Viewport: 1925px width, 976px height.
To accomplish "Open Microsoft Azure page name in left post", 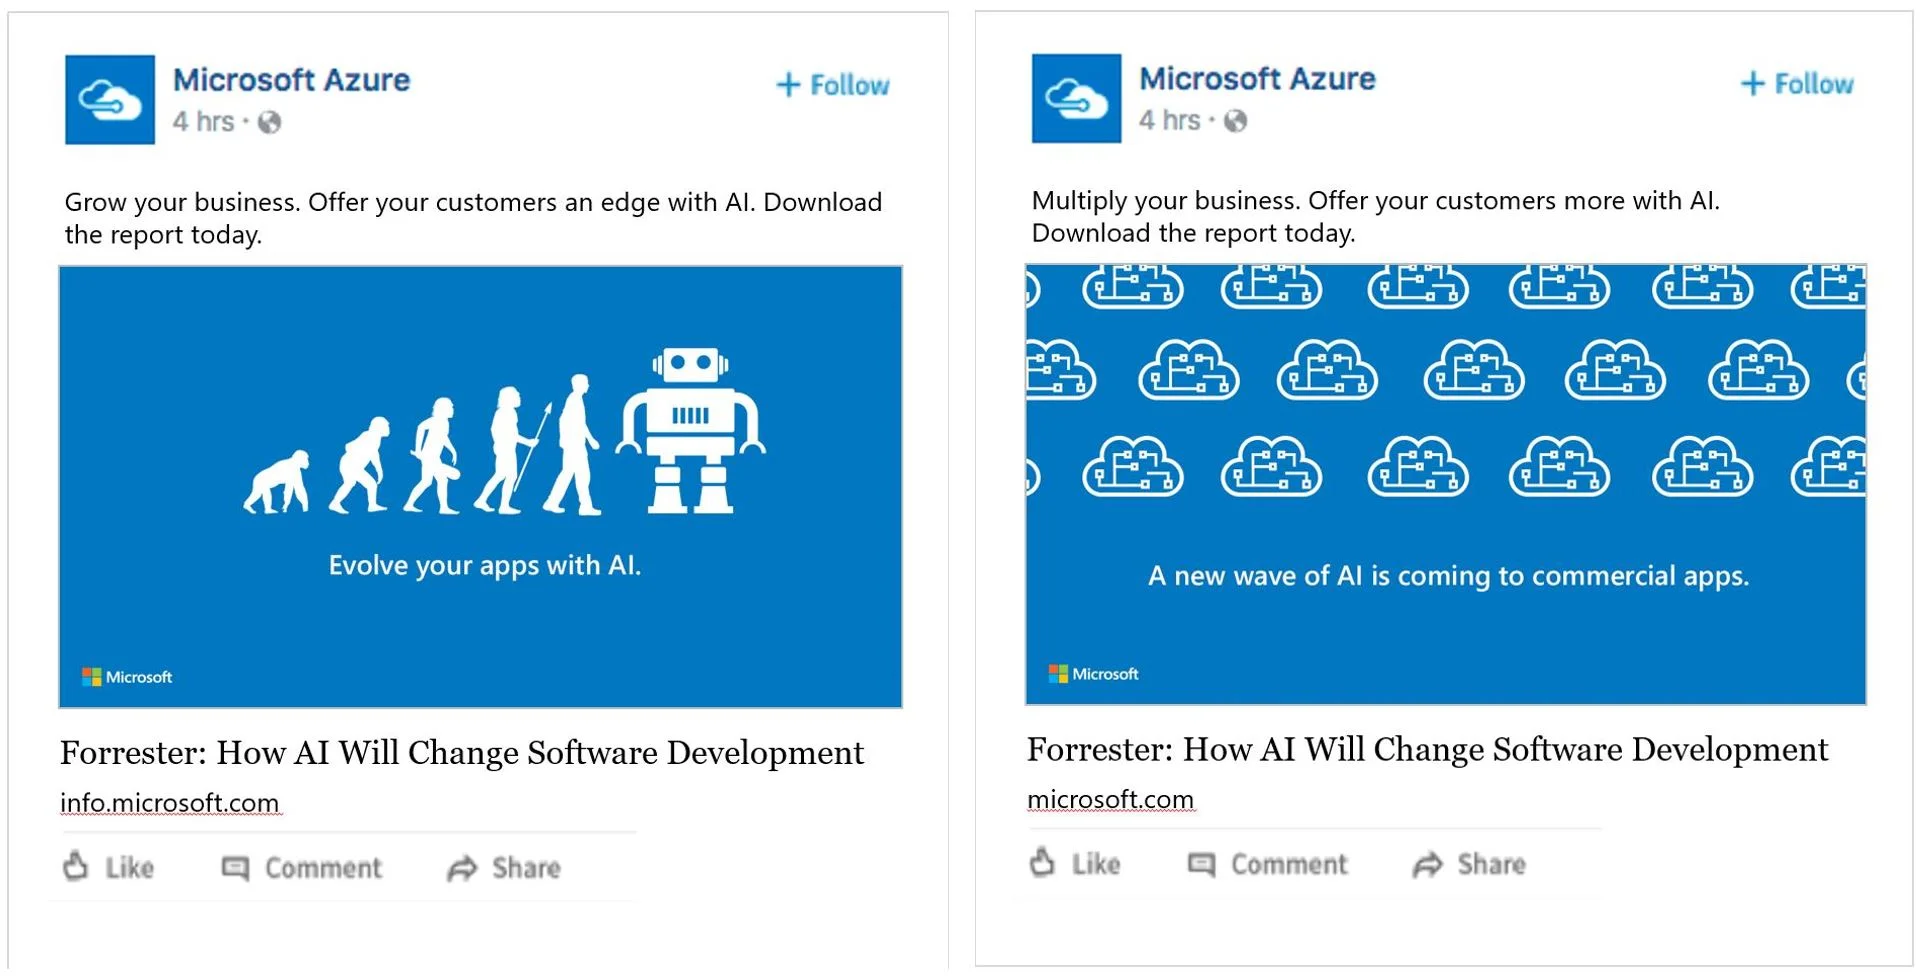I will [292, 80].
